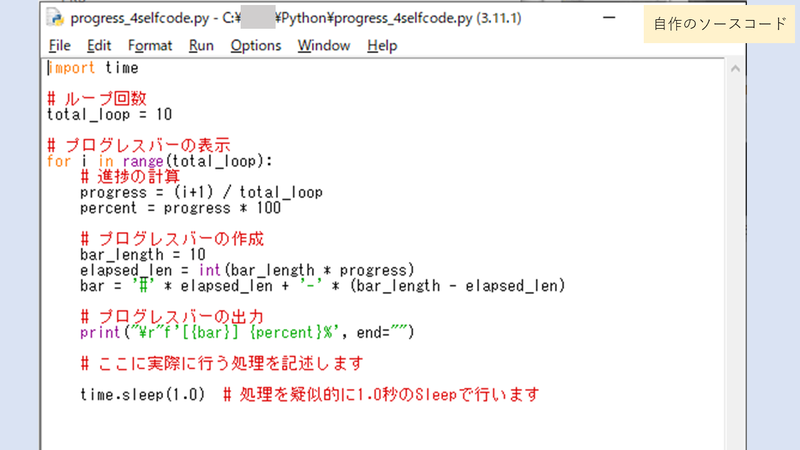Viewport: 800px width, 450px height.
Task: Open the Edit menu
Action: tap(99, 46)
